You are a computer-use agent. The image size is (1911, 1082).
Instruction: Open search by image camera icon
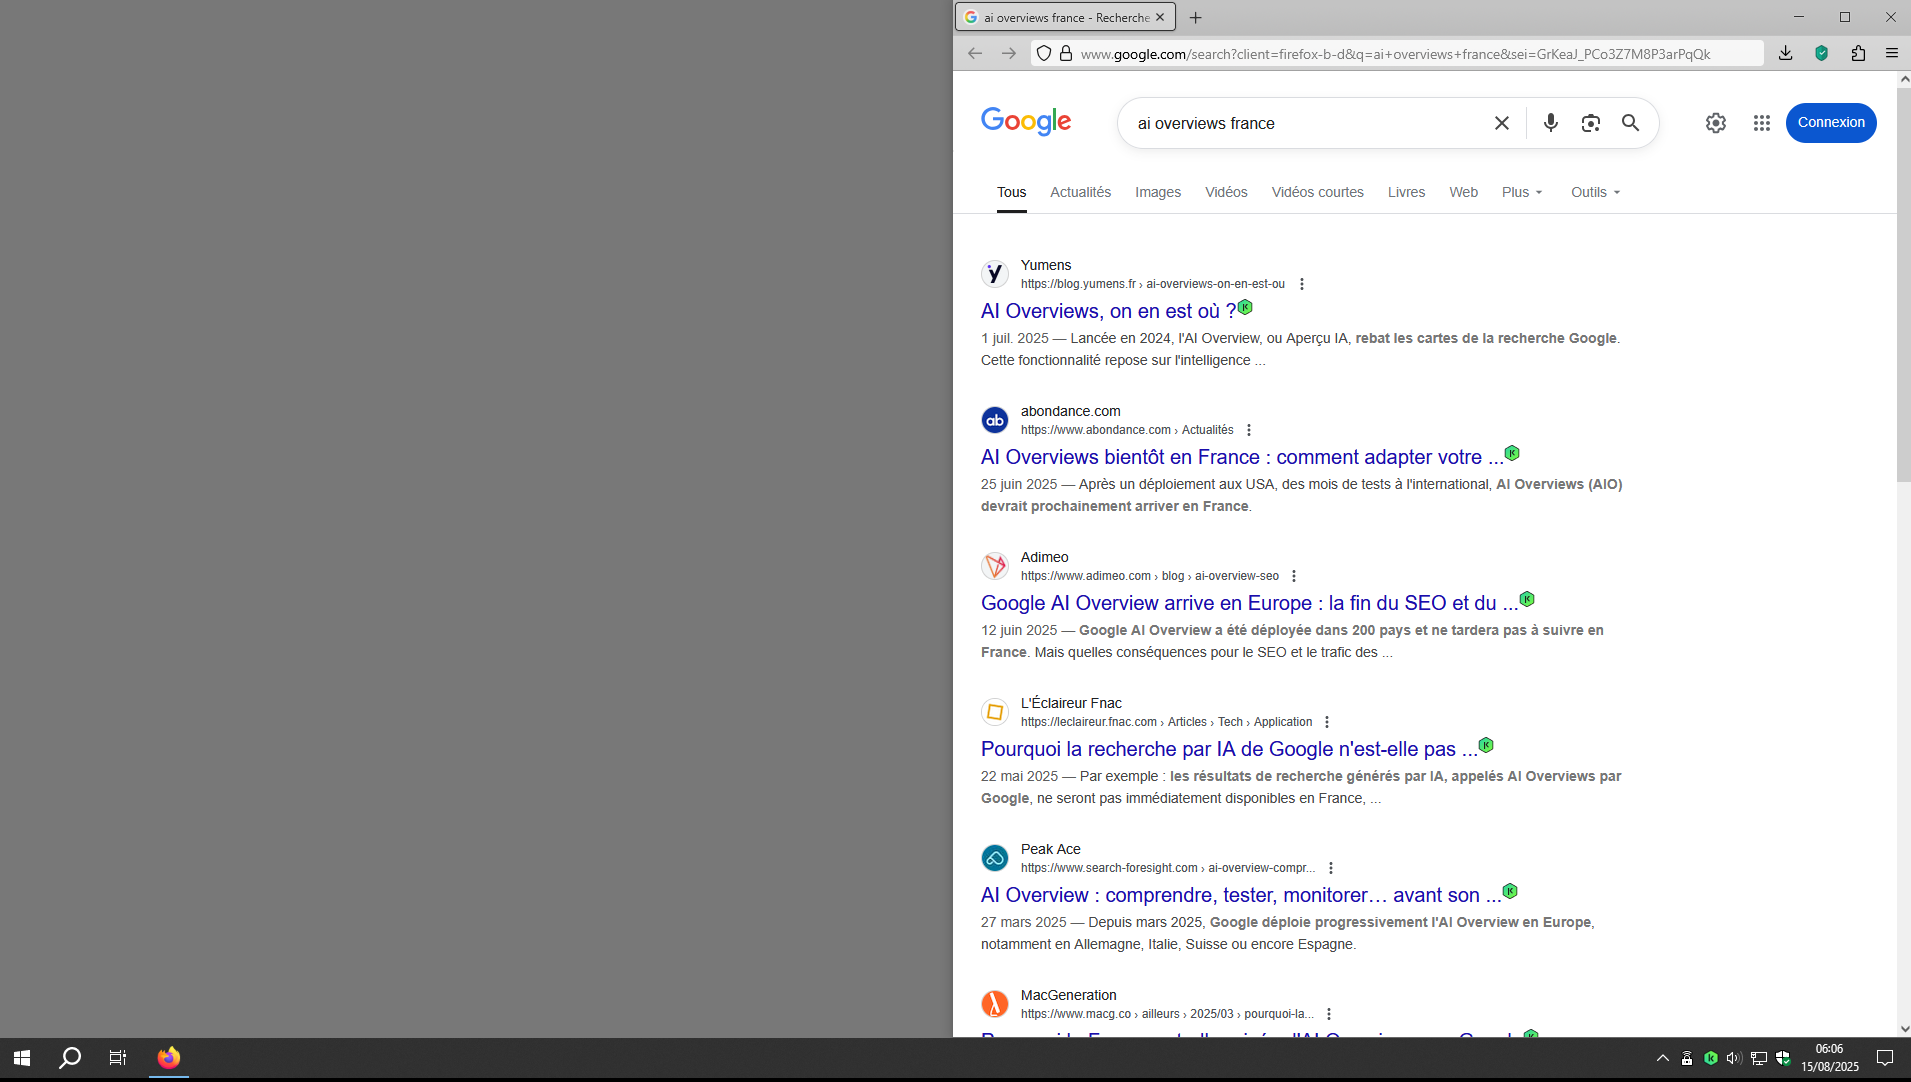(1591, 123)
